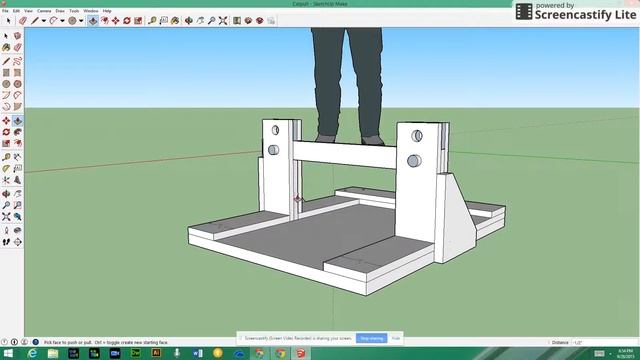
Task: Open the Shapes tool dropdown arrow
Action: click(81, 21)
